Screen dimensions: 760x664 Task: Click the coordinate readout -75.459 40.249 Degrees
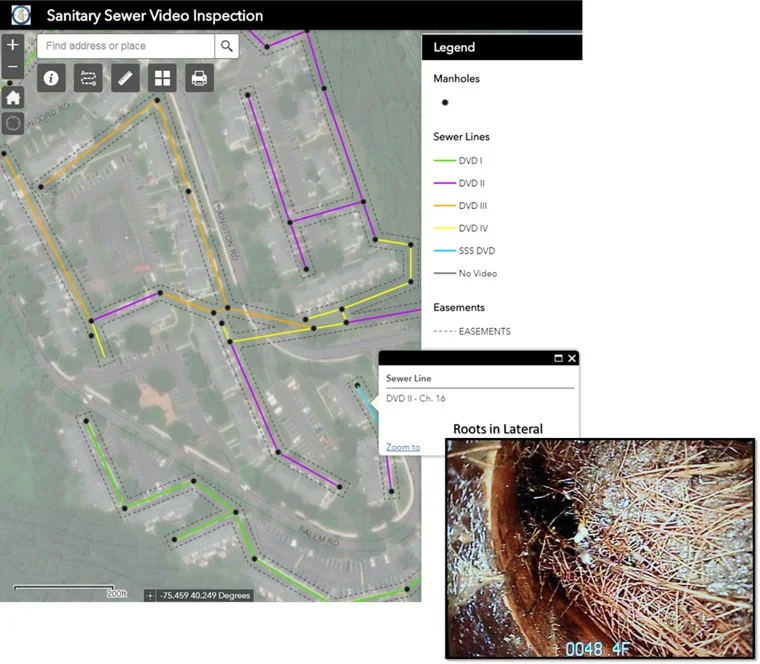coord(206,596)
